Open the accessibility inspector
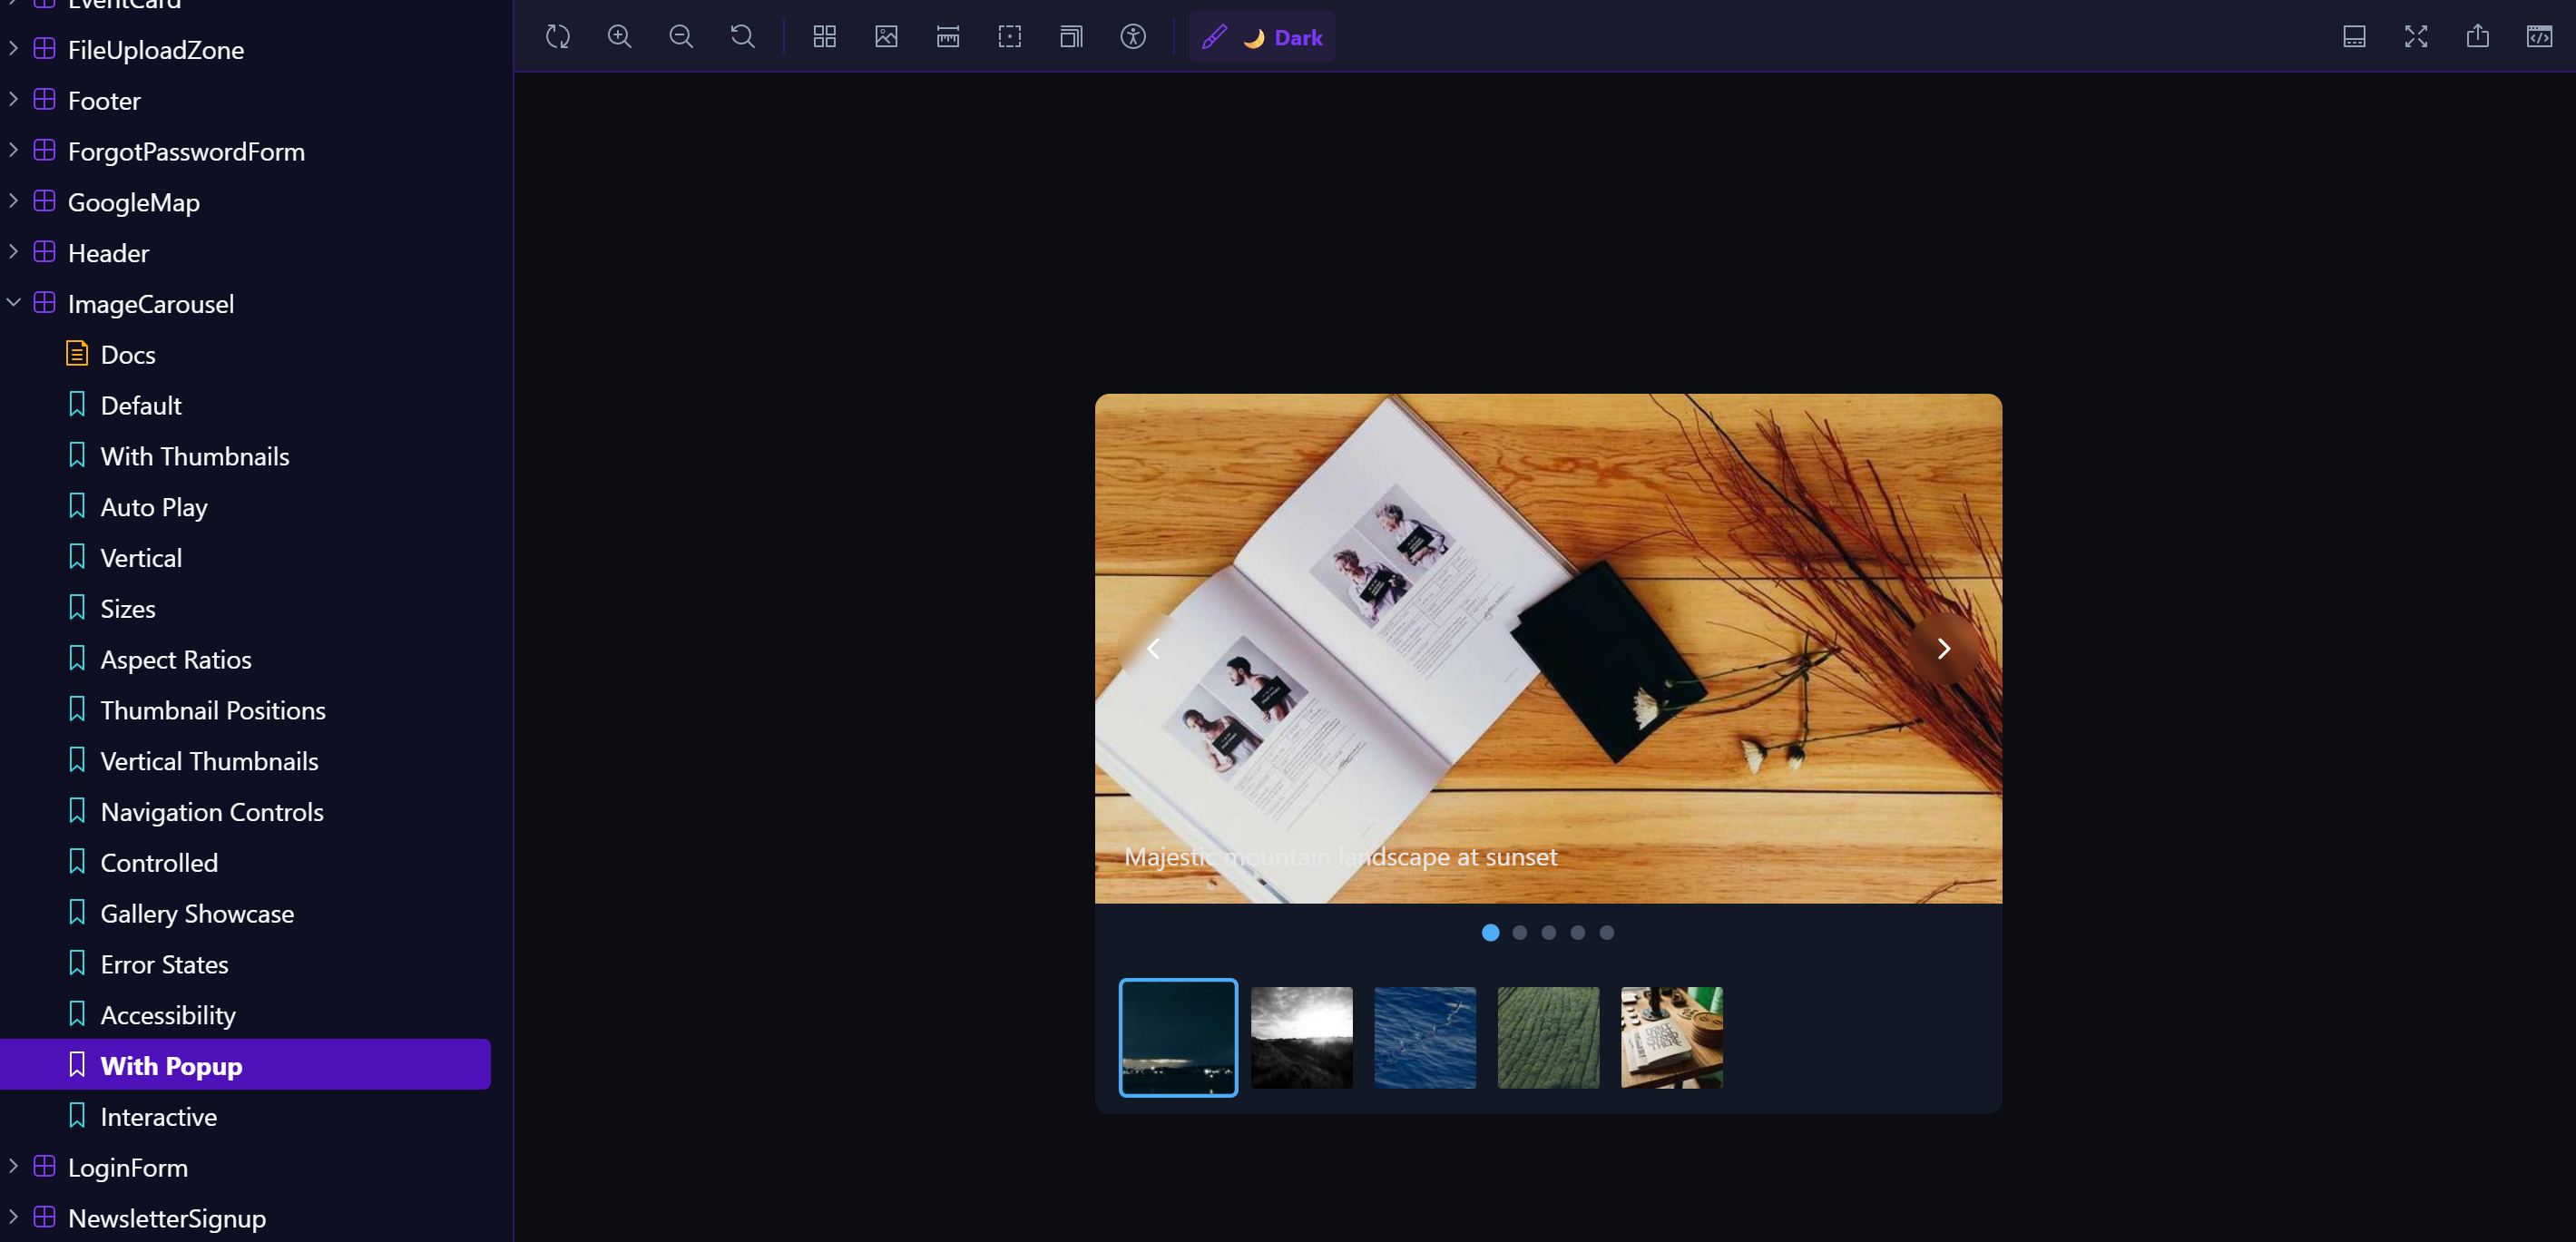Viewport: 2576px width, 1242px height. pos(1133,36)
